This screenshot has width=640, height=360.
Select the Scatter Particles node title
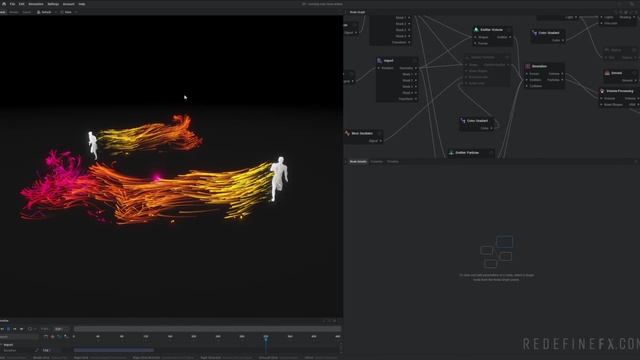[467, 153]
